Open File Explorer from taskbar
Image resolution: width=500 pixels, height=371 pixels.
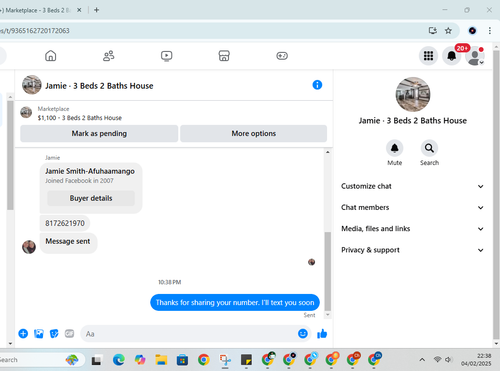coord(161,360)
